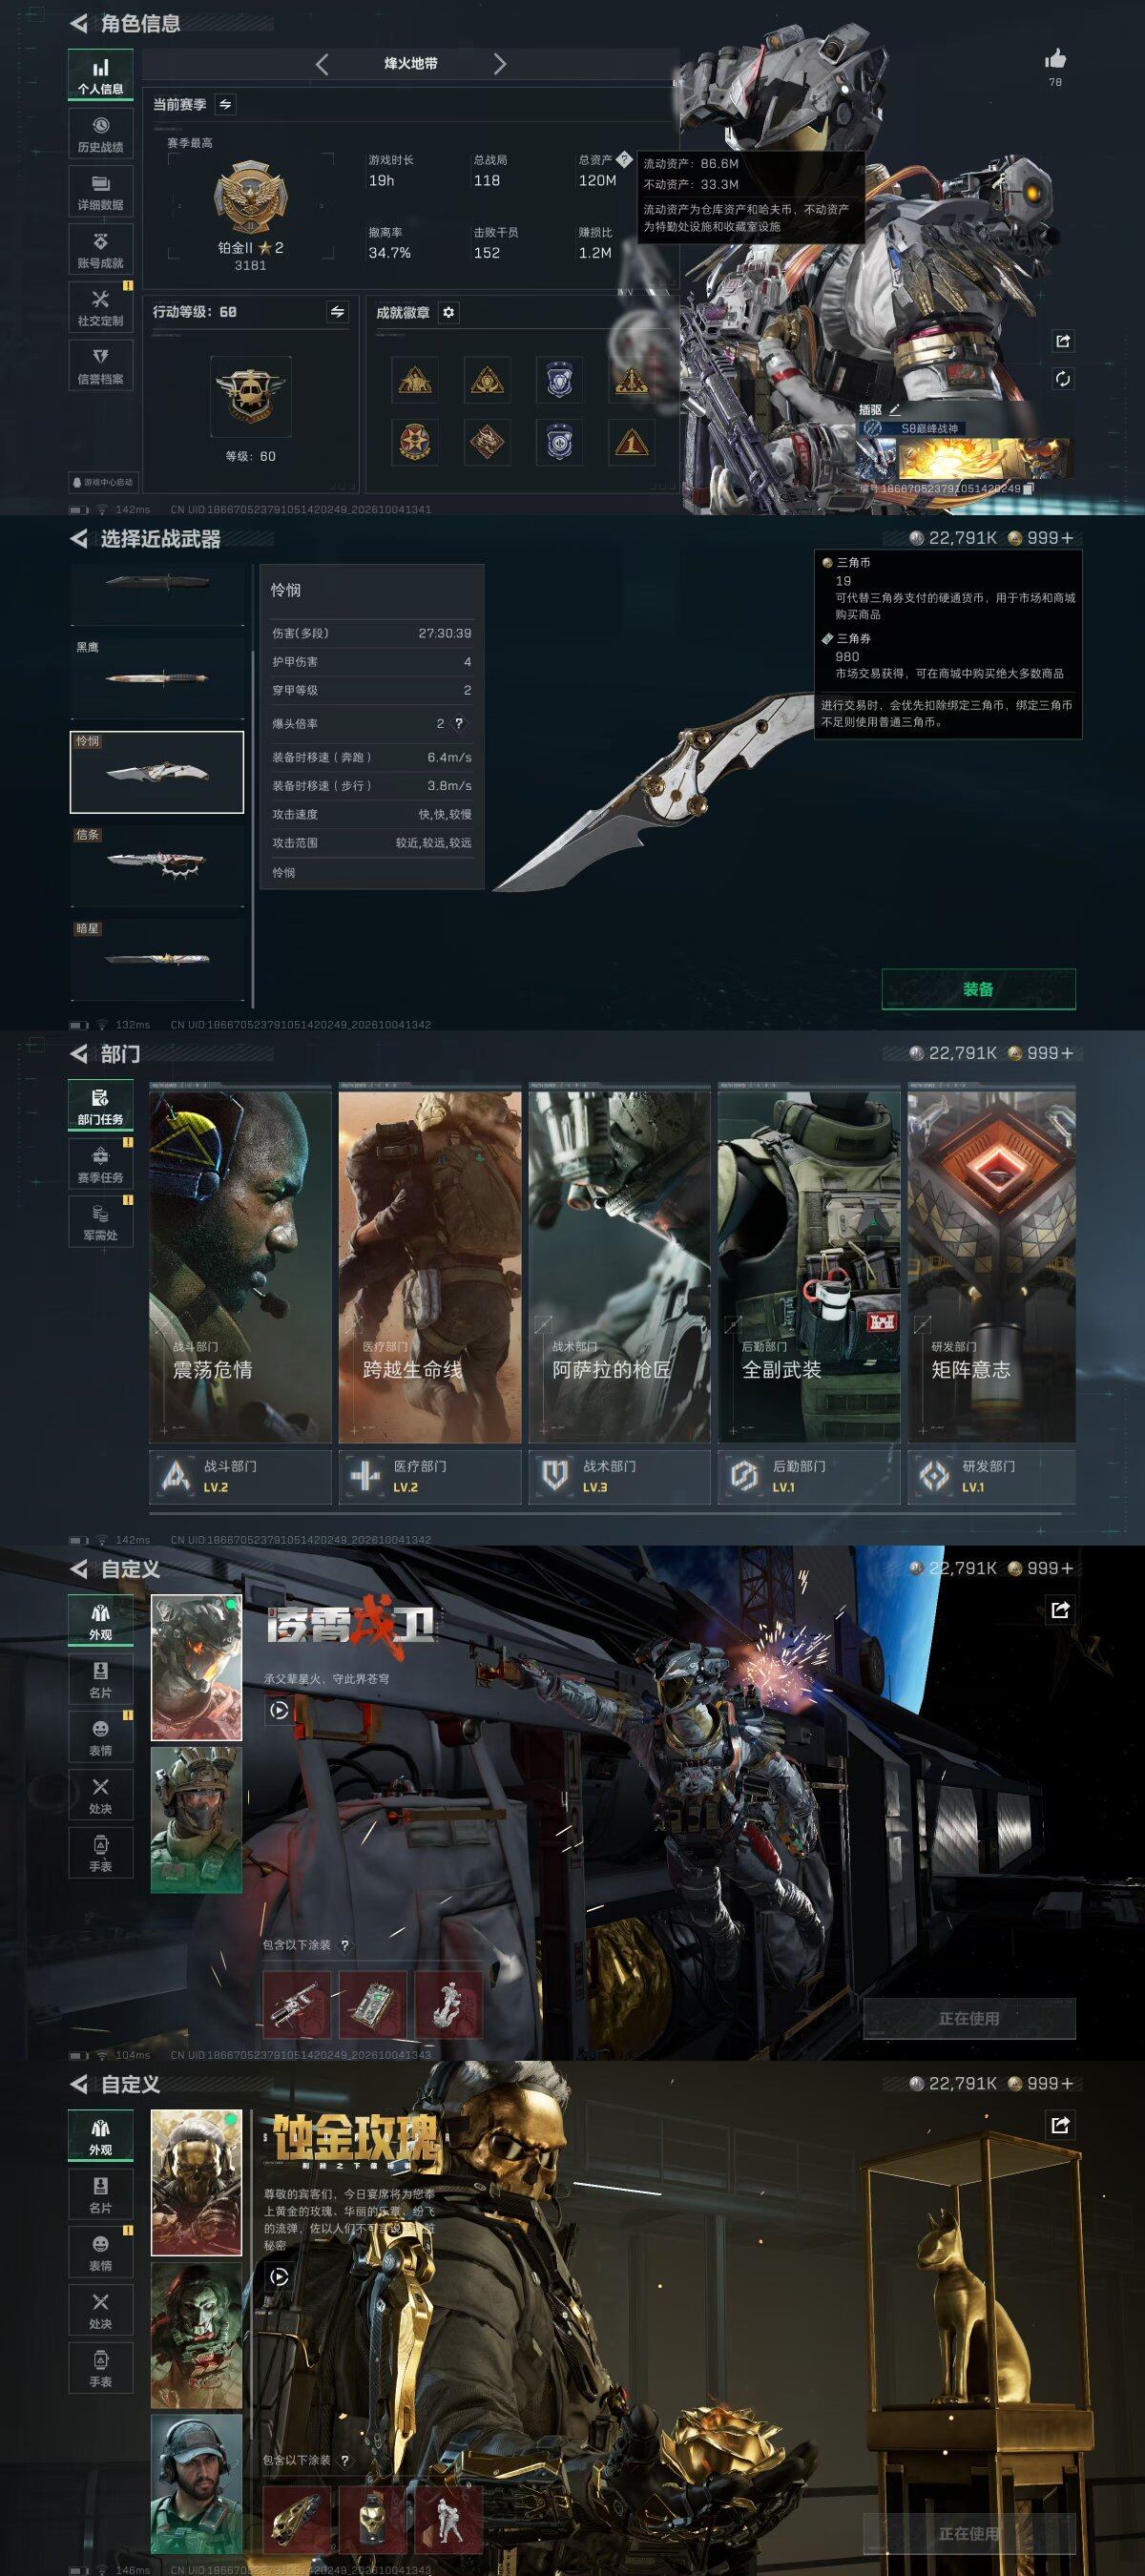This screenshot has height=2576, width=1145.
Task: Click the green 装备 button
Action: [978, 989]
